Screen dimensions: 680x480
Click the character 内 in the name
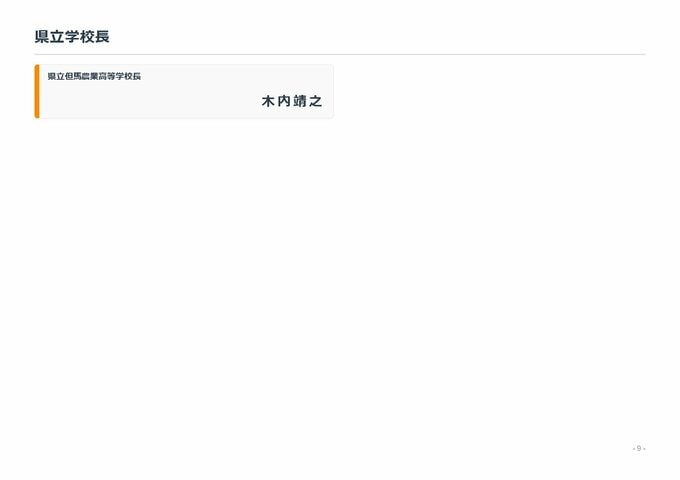point(284,101)
